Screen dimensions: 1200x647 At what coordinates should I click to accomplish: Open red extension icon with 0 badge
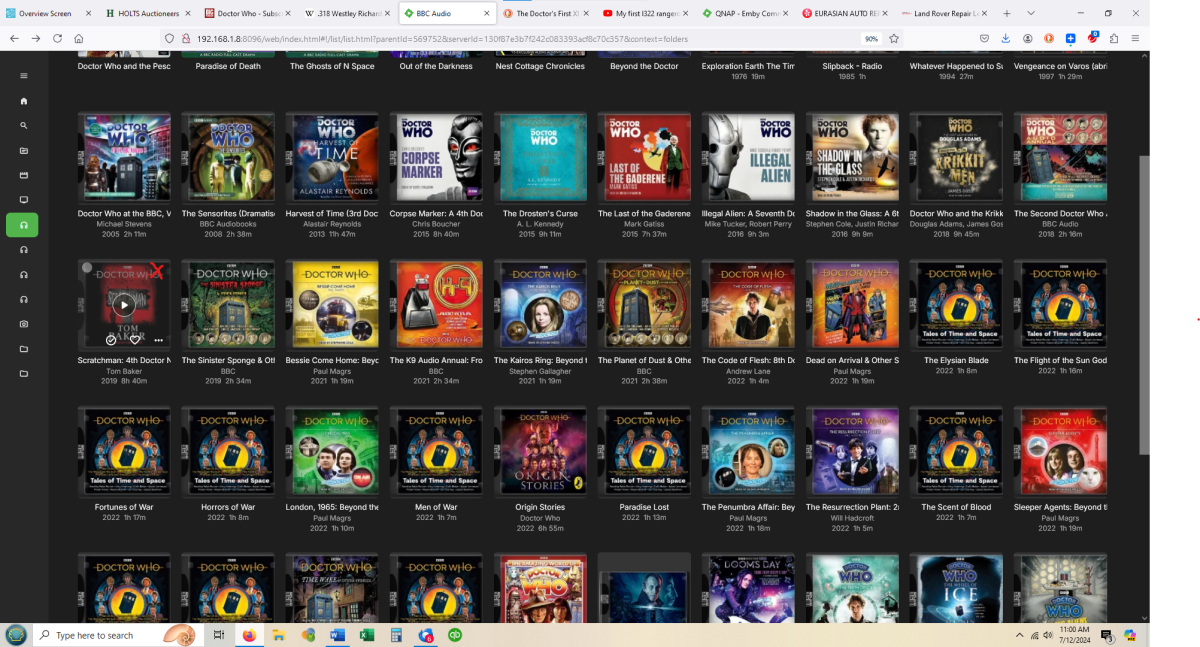(1093, 37)
